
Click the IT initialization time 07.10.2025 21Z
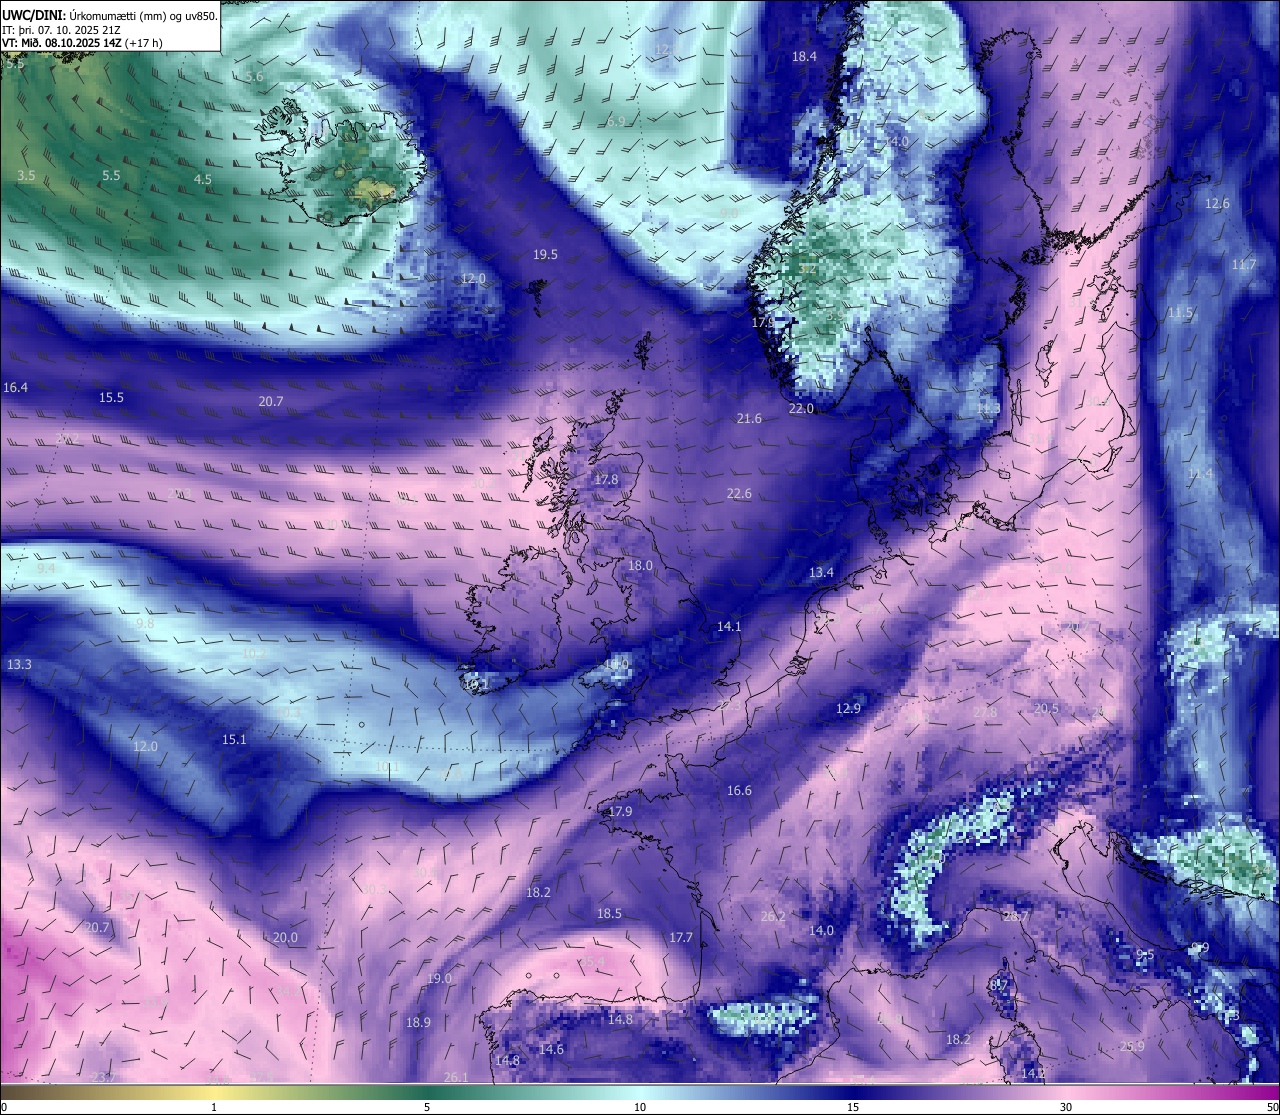61,30
